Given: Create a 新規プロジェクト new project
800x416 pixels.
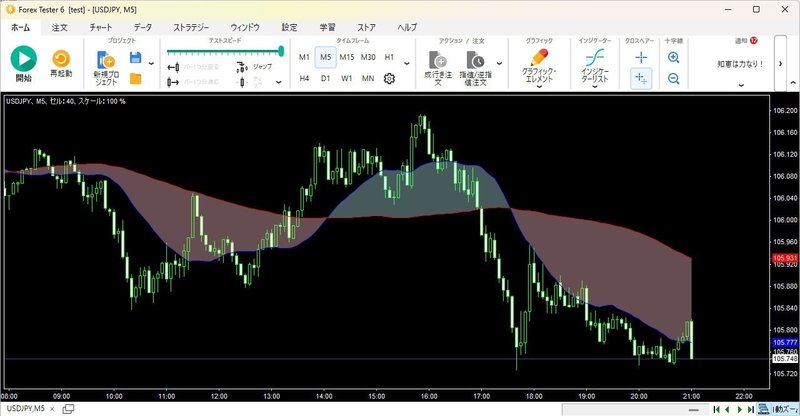Looking at the screenshot, I should click(x=106, y=67).
